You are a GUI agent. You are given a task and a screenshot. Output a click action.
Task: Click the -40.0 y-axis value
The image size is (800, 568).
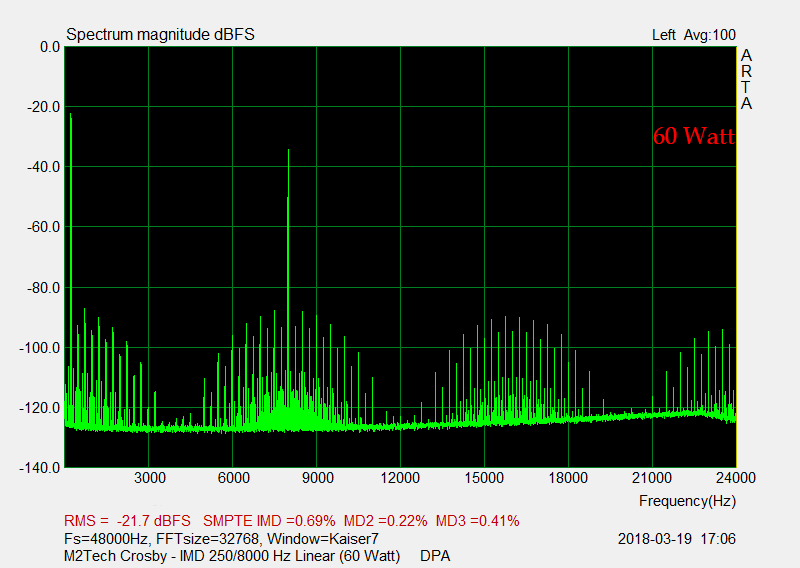point(43,167)
